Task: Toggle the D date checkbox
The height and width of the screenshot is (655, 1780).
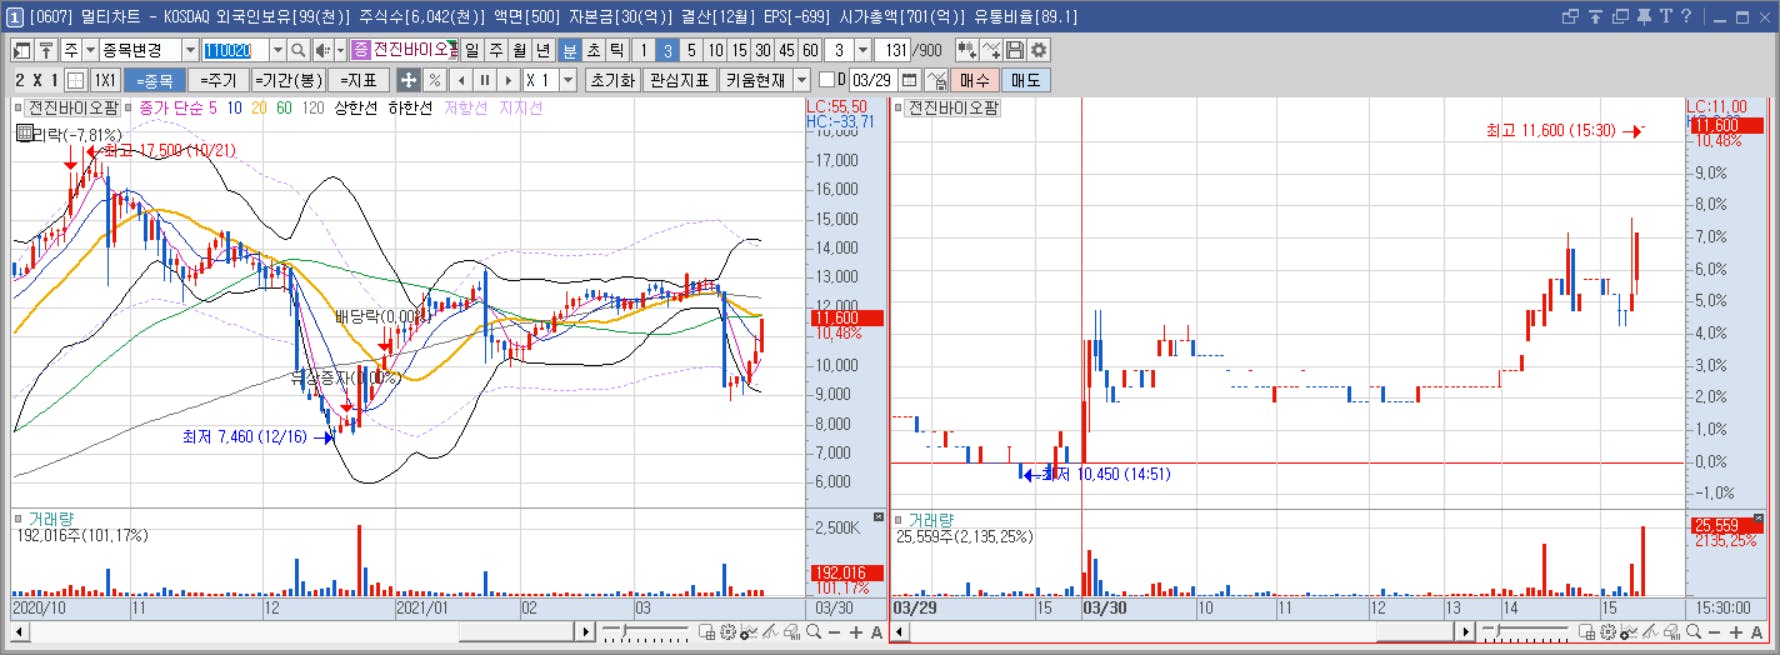Action: tap(826, 79)
